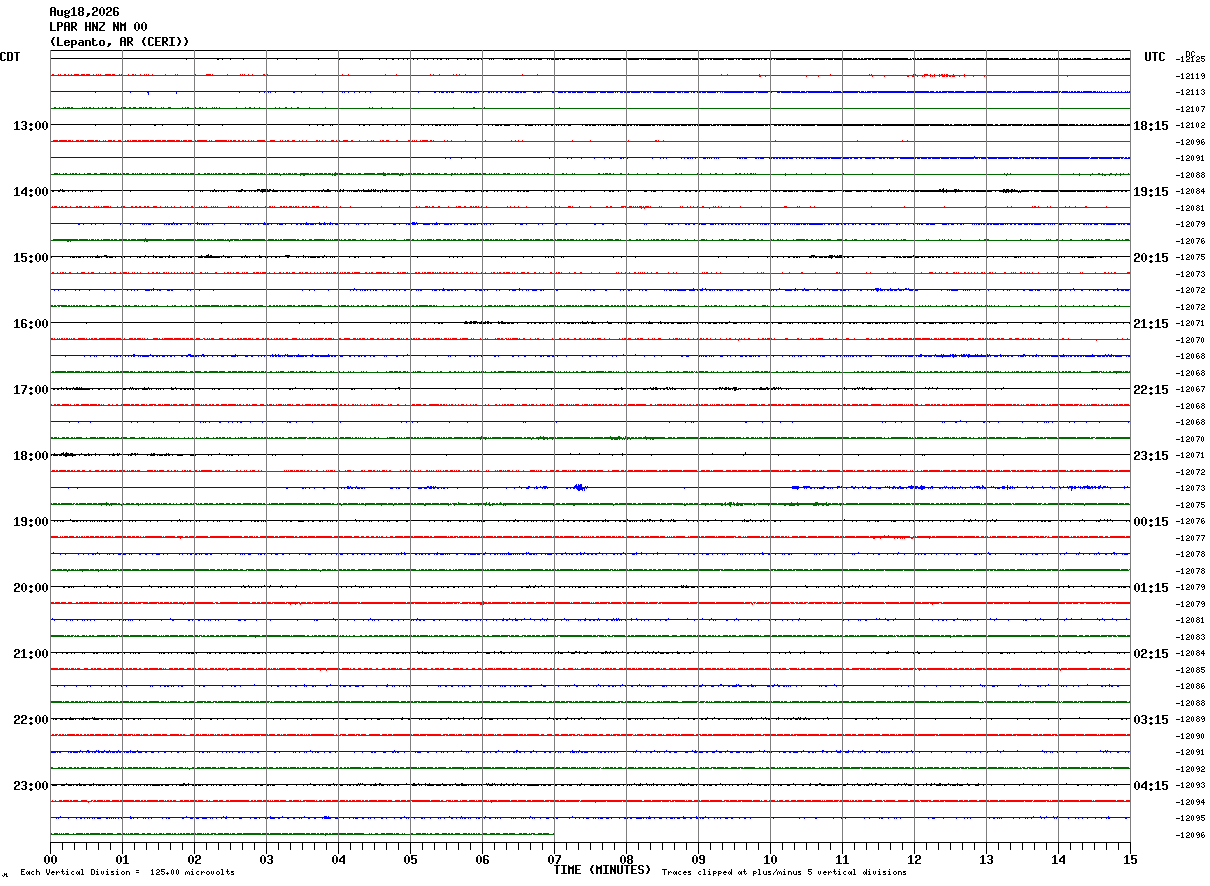Click the traces clipped footnote text
The width and height of the screenshot is (1210, 886).
pos(784,872)
